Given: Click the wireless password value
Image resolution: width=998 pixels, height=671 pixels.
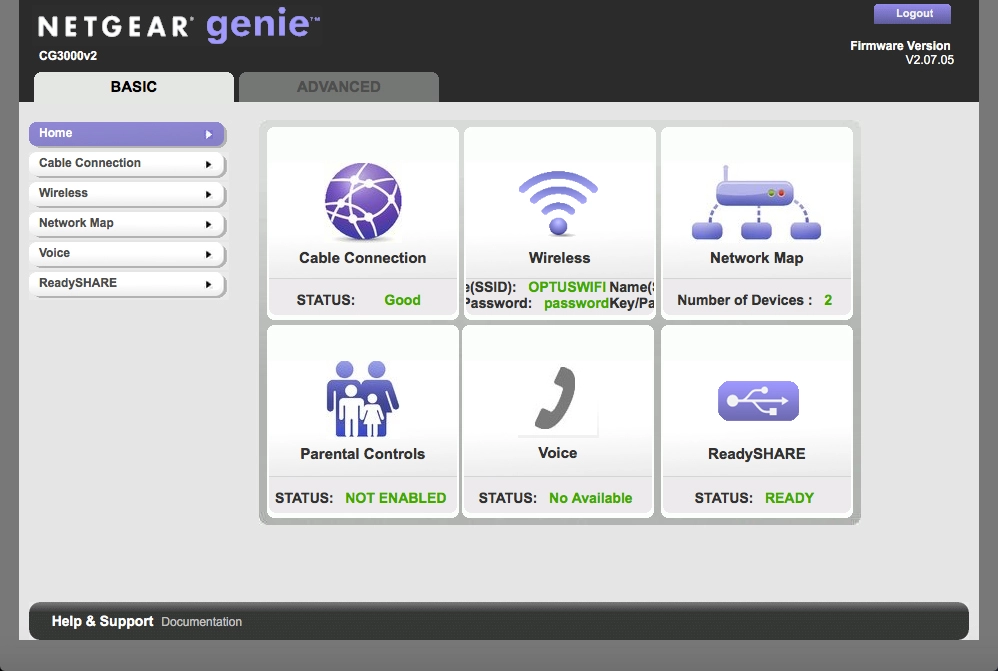Looking at the screenshot, I should click(x=577, y=303).
